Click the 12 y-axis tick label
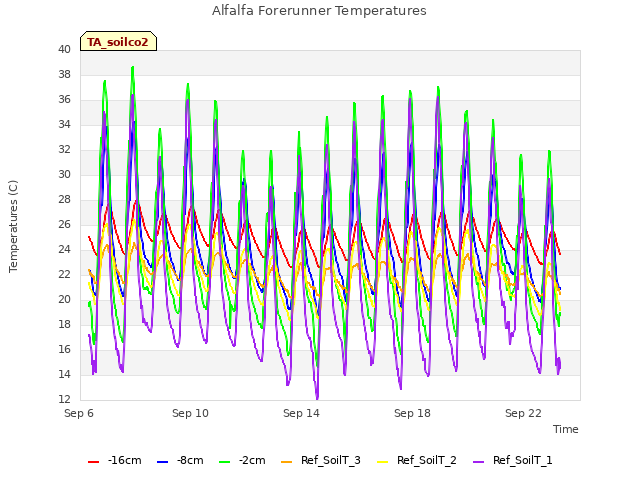Image resolution: width=640 pixels, height=480 pixels. click(x=64, y=399)
